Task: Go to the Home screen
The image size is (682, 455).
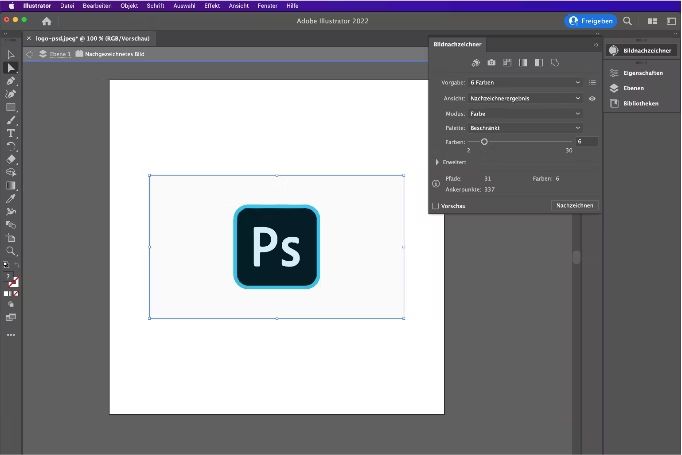Action: coord(47,21)
